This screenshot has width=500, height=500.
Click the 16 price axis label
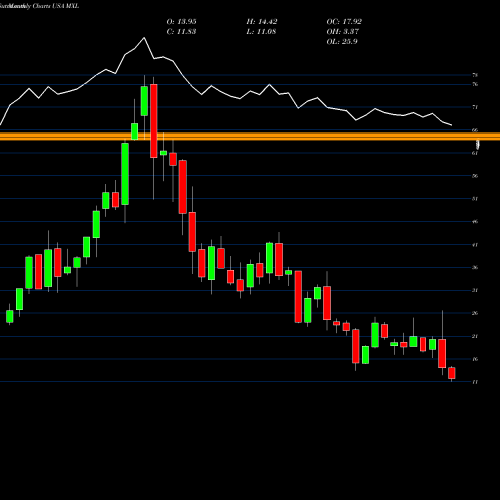pyautogui.click(x=475, y=359)
